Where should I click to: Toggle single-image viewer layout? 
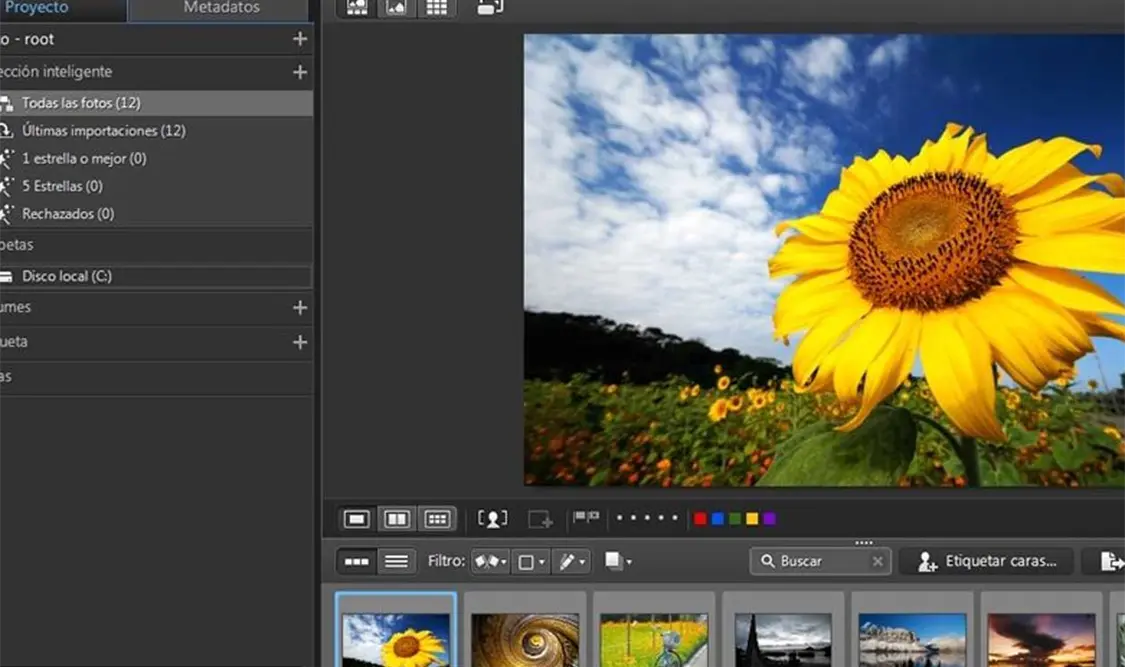pyautogui.click(x=357, y=519)
